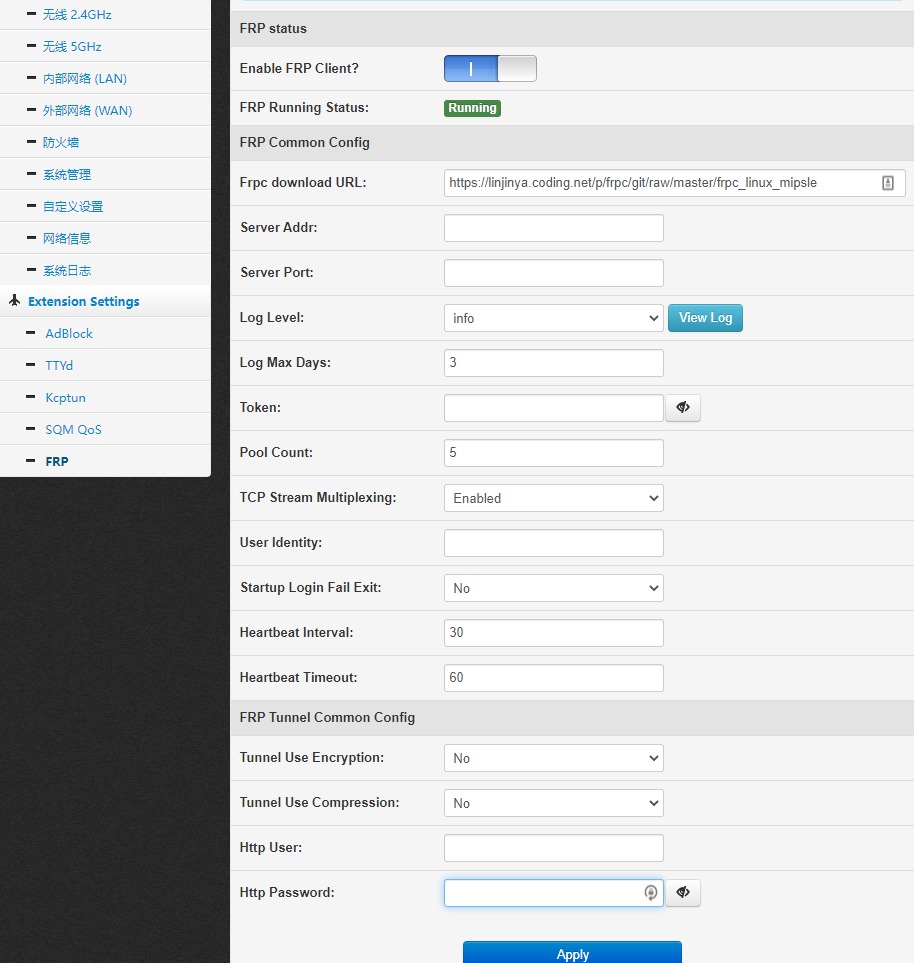
Task: Open the AdBlock menu item
Action: pos(69,333)
